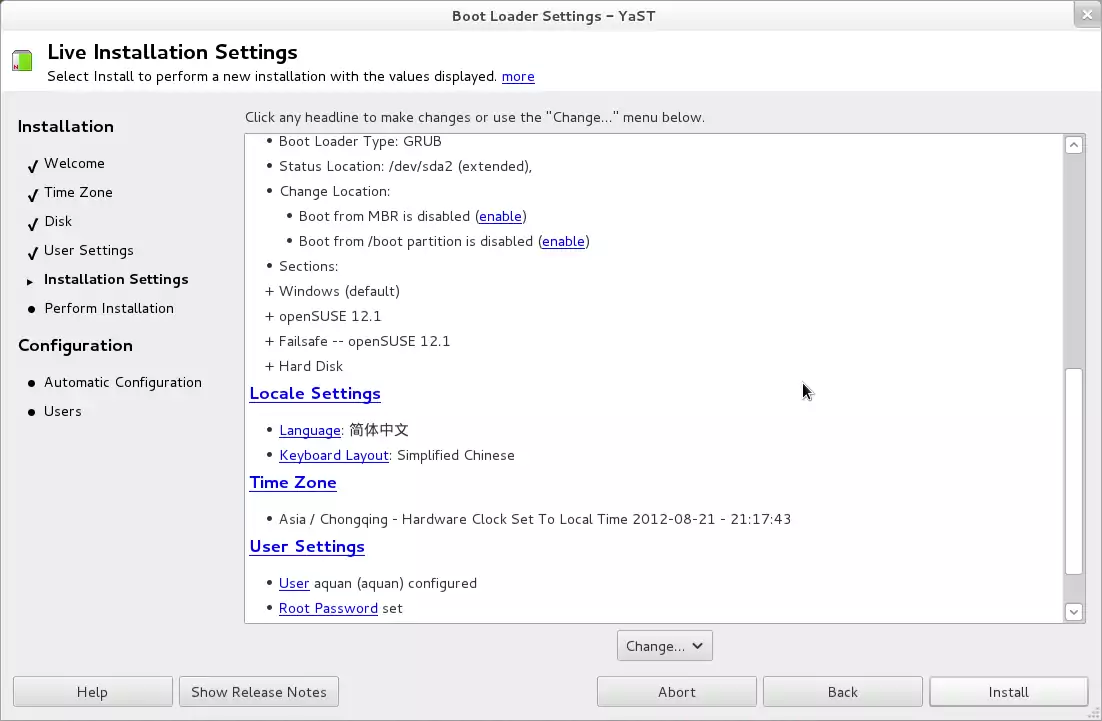This screenshot has width=1102, height=721.
Task: Enable Boot from /boot partition
Action: pos(563,241)
